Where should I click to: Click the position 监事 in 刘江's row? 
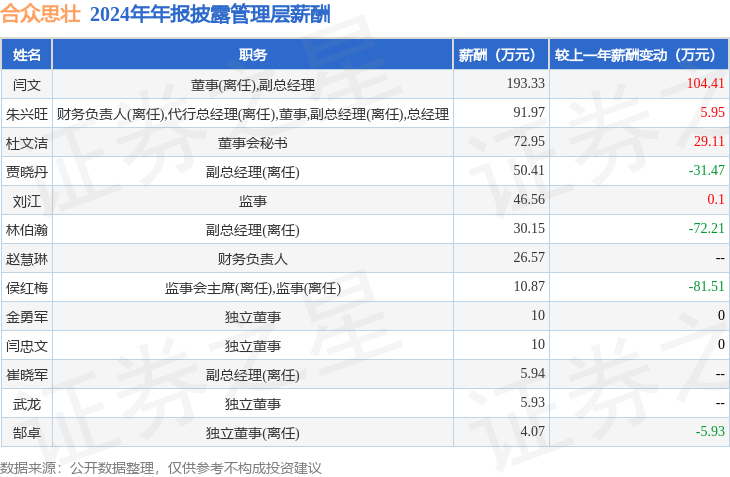253,201
